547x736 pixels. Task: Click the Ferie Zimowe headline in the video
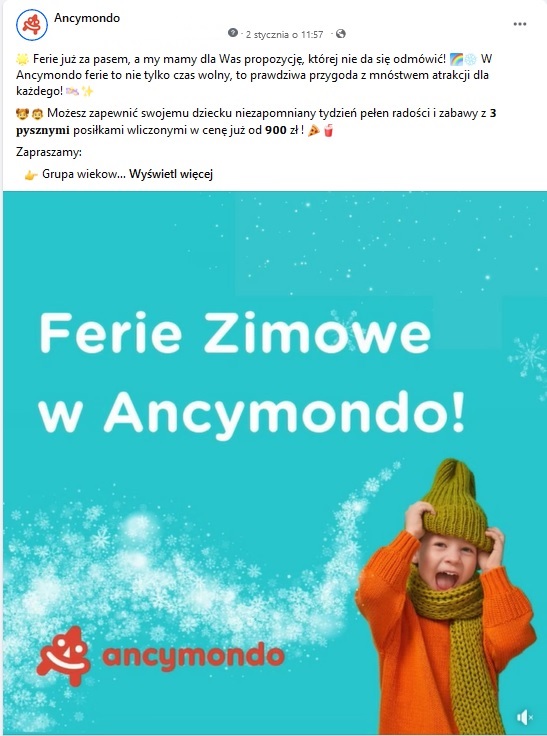pos(235,333)
